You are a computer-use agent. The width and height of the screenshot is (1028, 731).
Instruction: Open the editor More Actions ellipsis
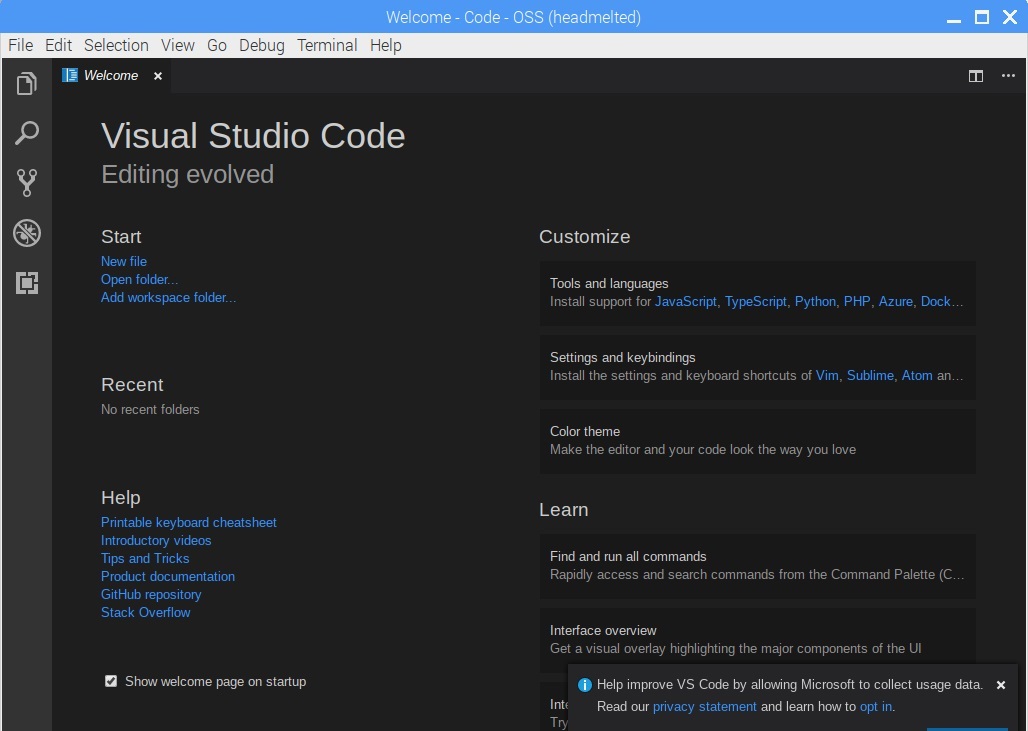1008,76
